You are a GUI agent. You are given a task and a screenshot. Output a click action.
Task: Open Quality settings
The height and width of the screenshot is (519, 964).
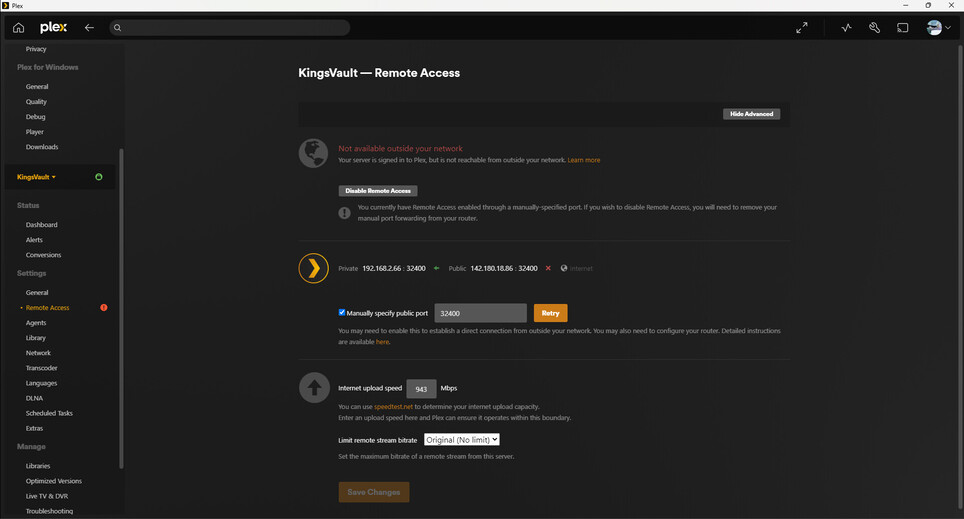(x=36, y=101)
